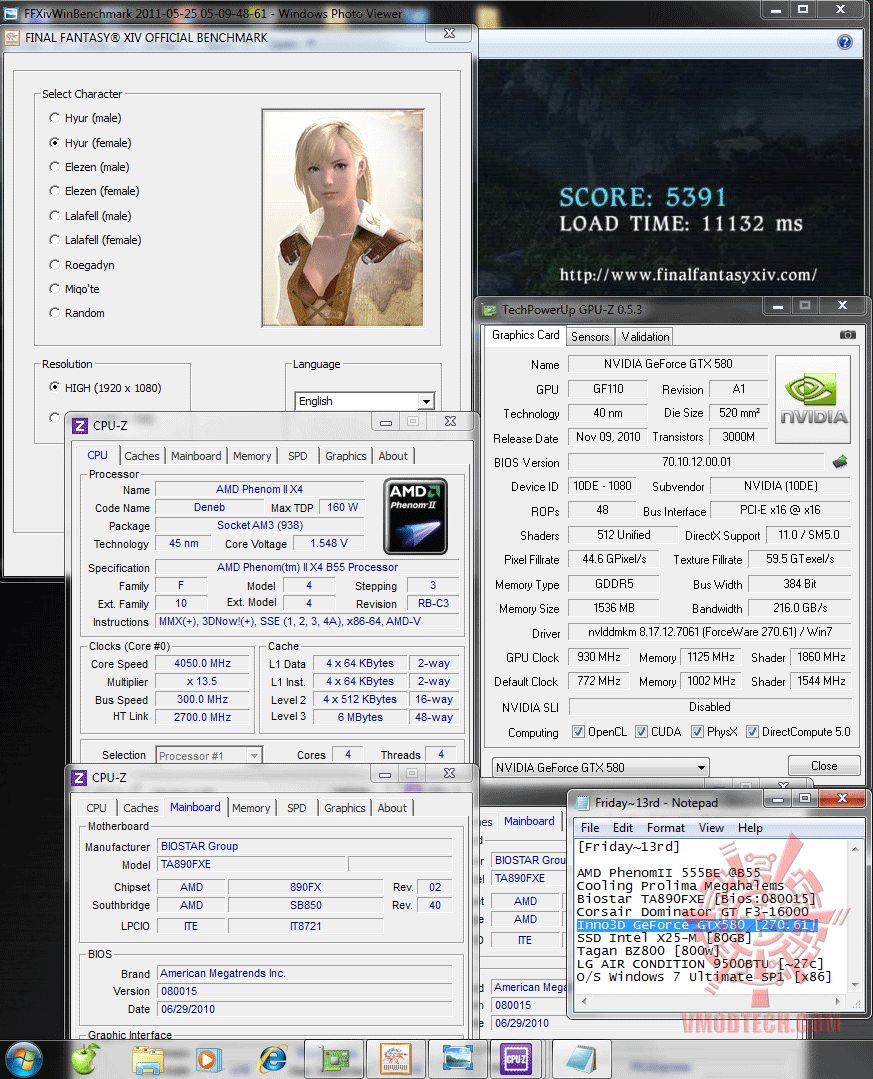Viewport: 873px width, 1079px height.
Task: Click the NVIDIA logo in GPU-Z
Action: (813, 399)
